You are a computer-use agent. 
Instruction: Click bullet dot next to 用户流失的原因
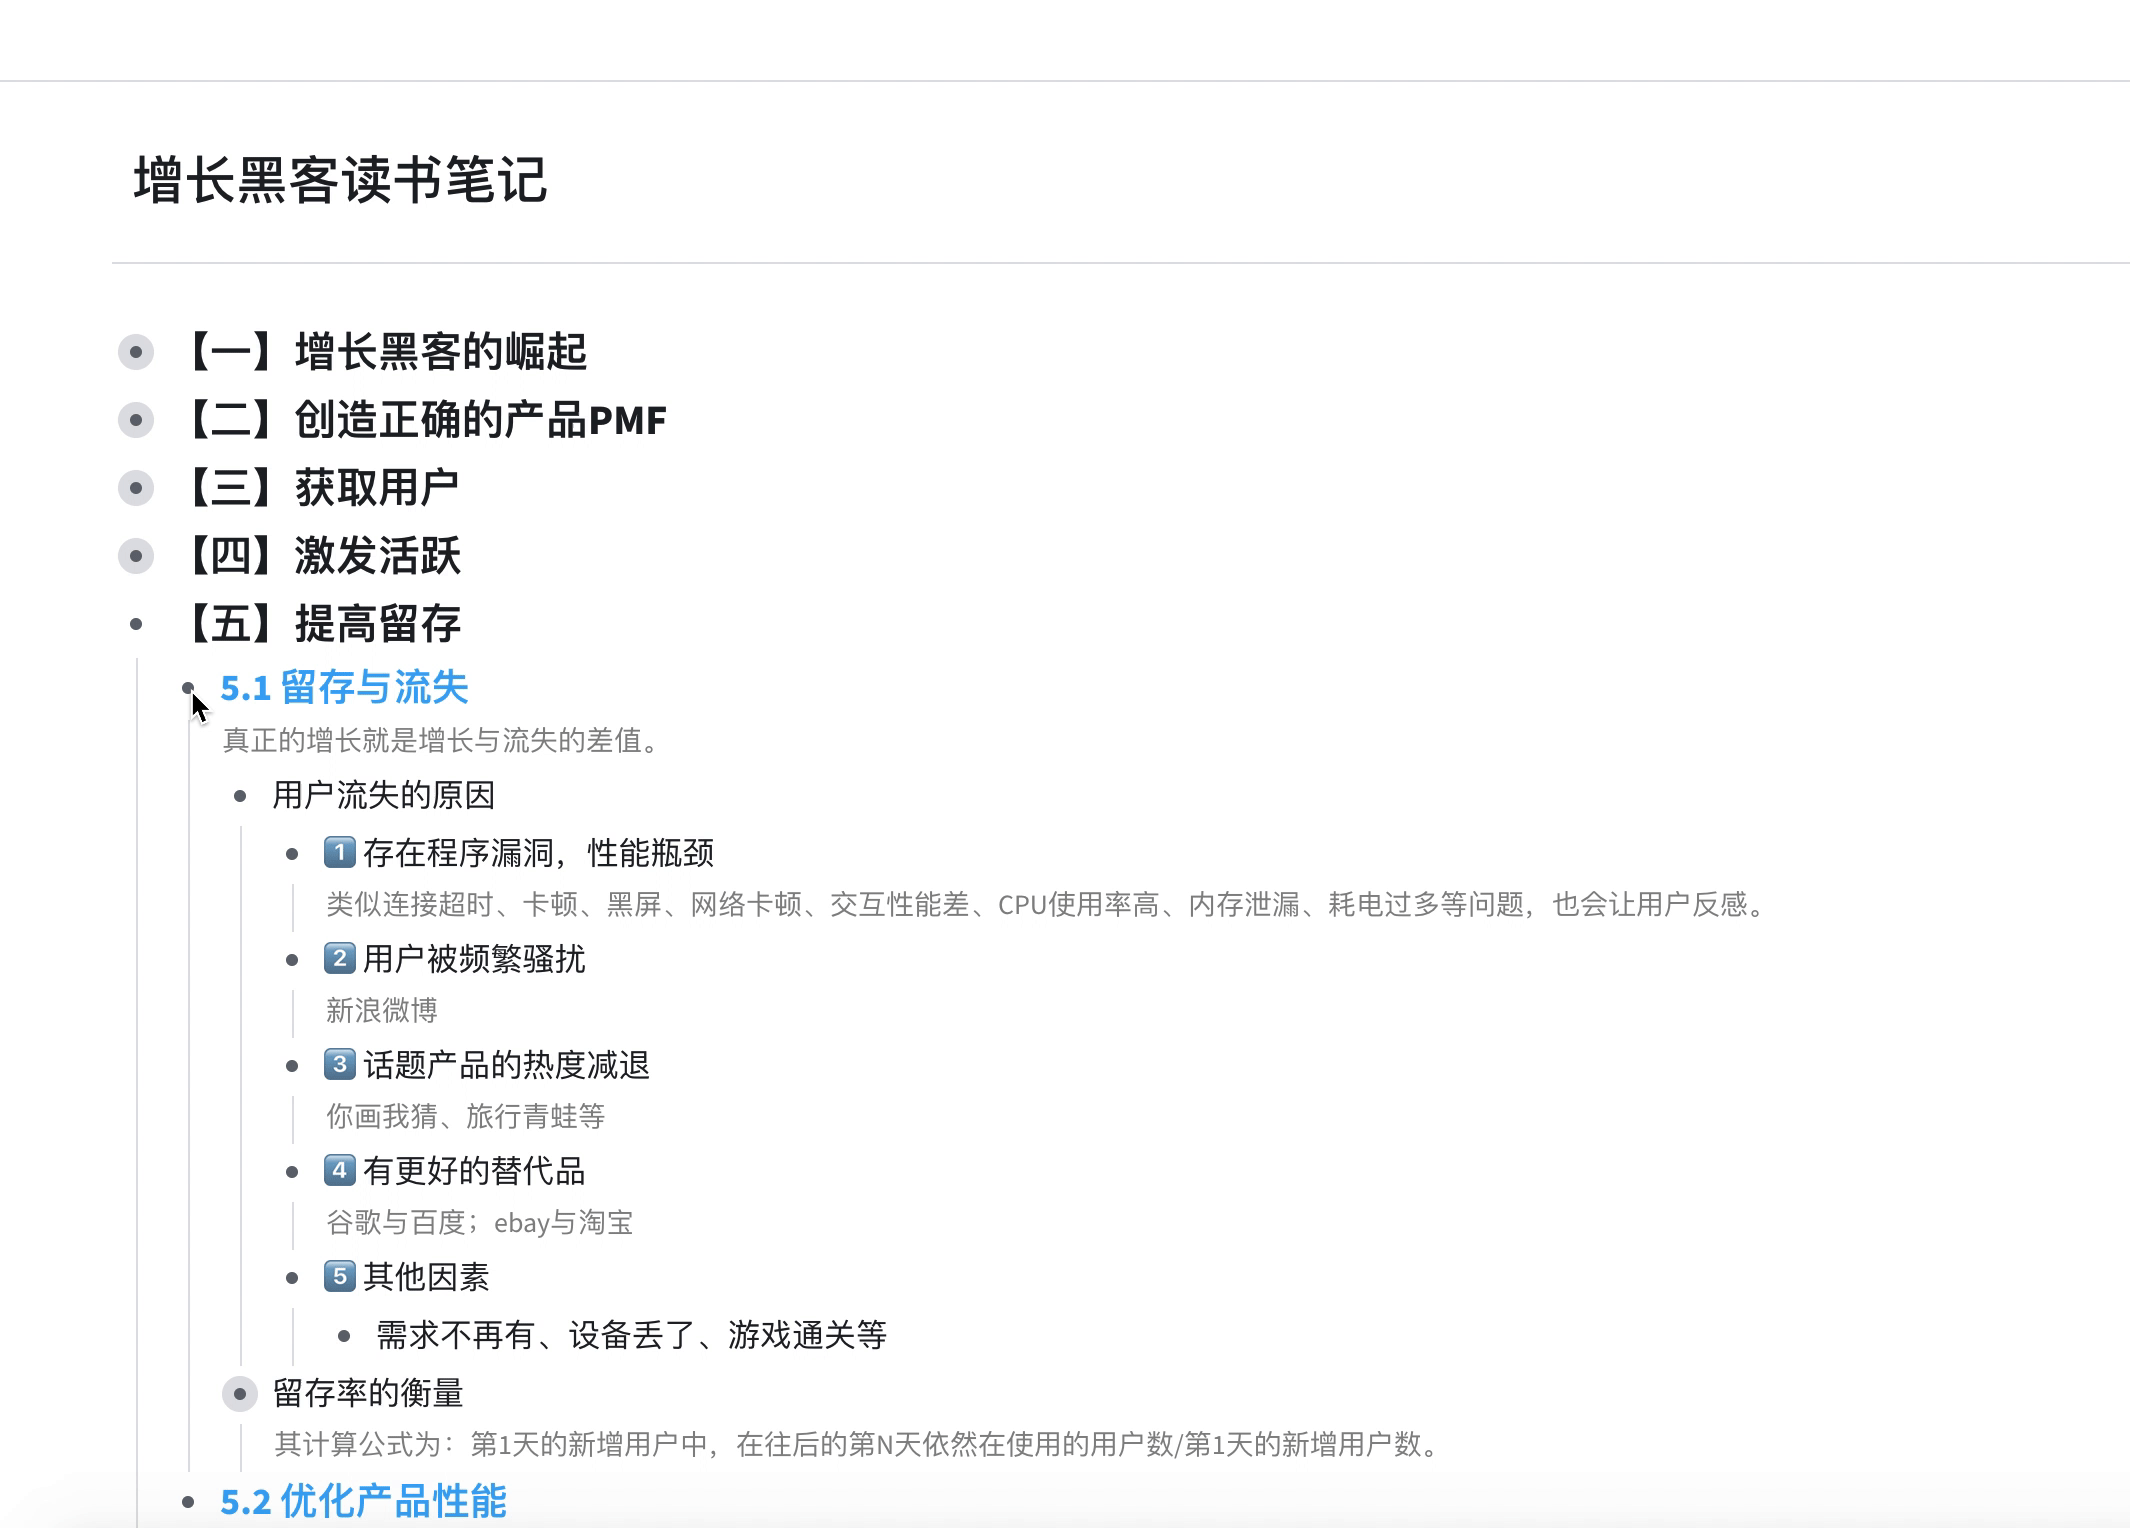[240, 797]
